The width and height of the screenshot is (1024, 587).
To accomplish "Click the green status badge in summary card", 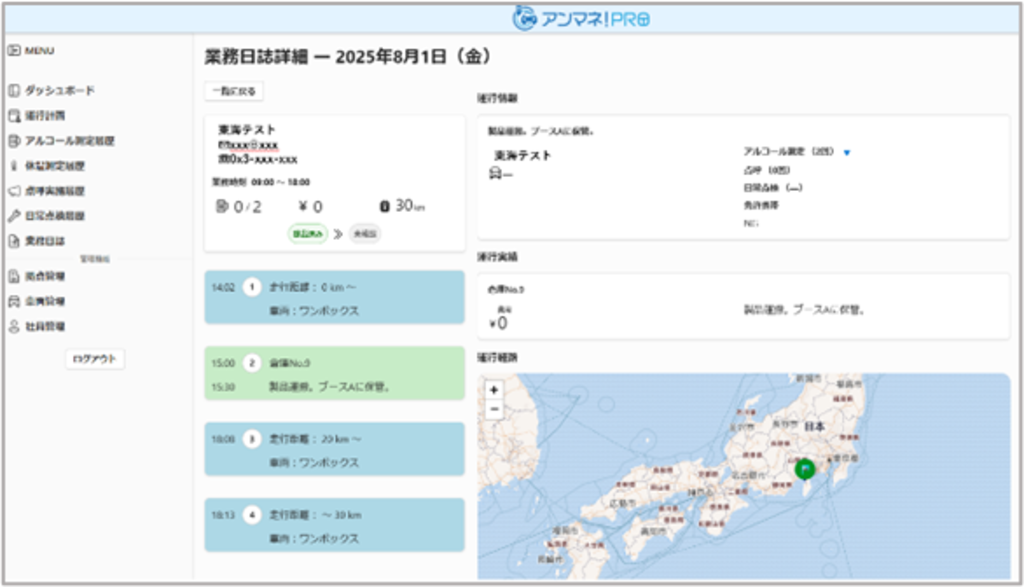I will tap(304, 233).
